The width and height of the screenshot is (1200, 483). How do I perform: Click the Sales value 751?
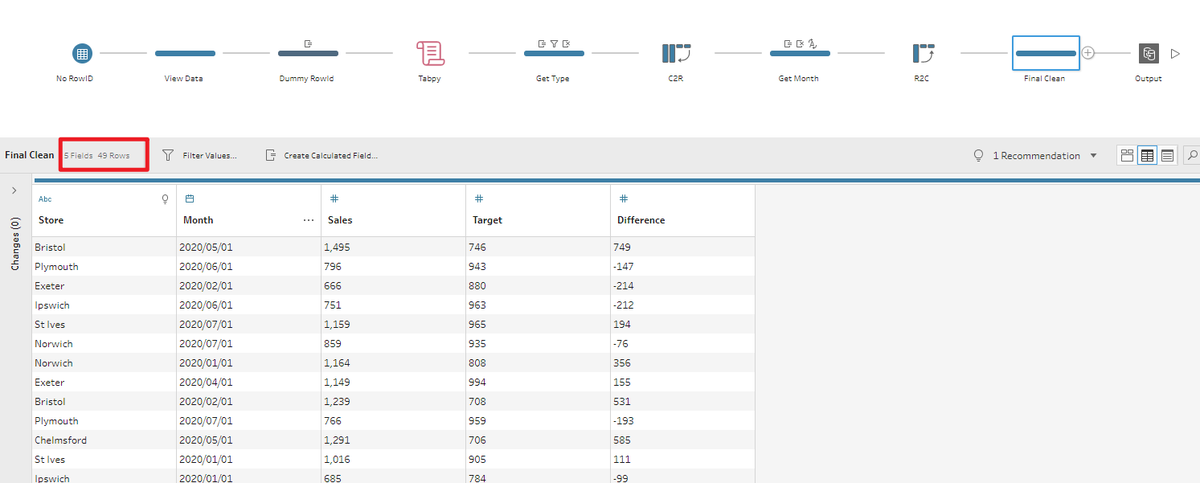click(393, 305)
